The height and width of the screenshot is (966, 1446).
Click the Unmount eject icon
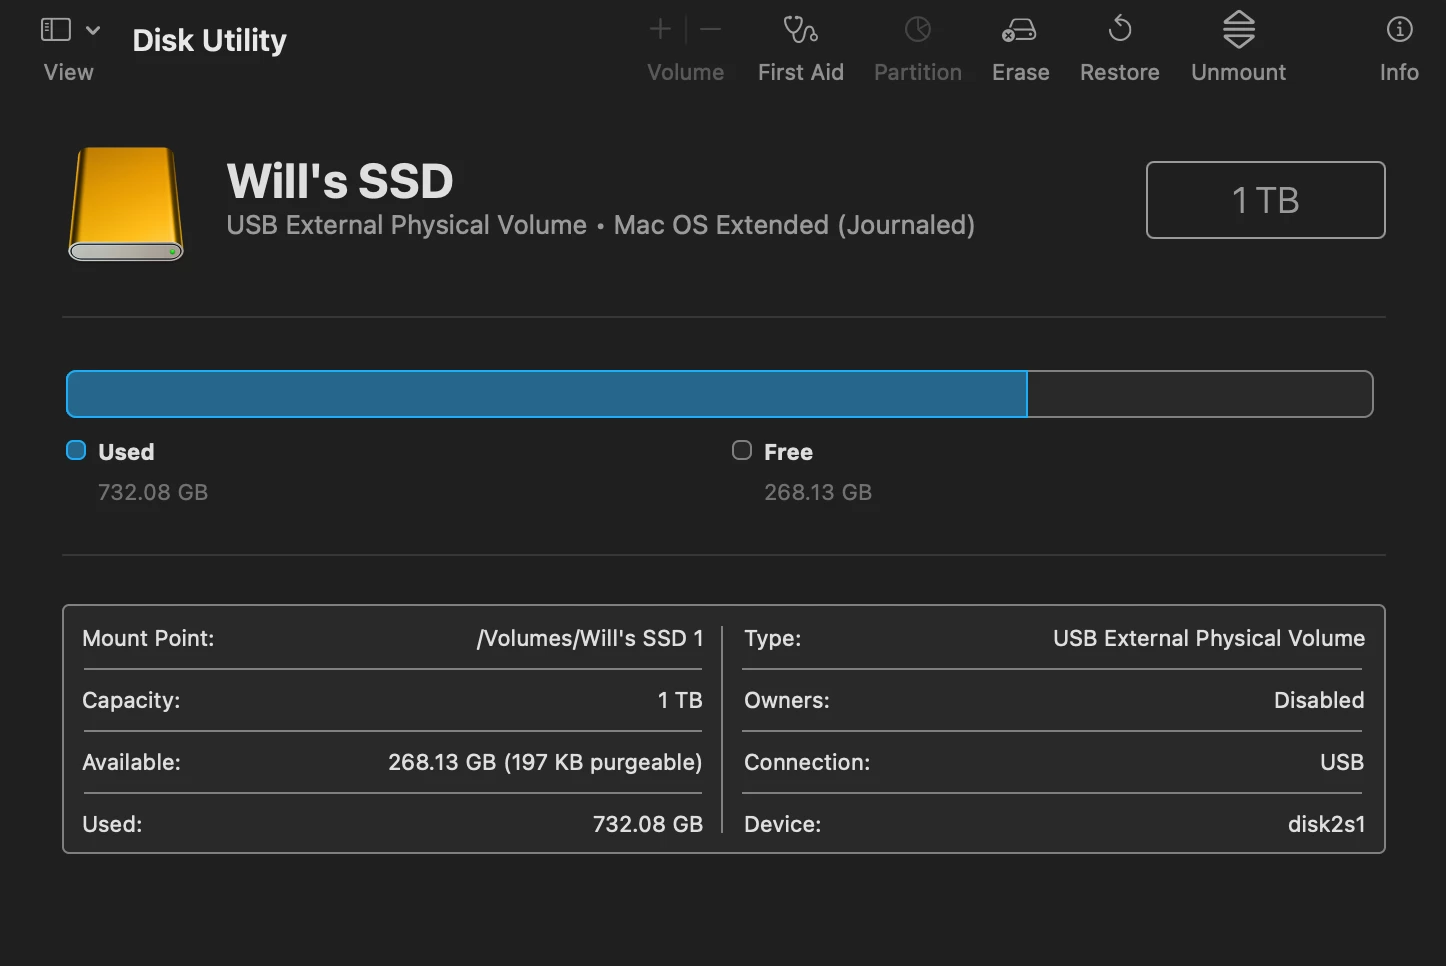tap(1239, 30)
